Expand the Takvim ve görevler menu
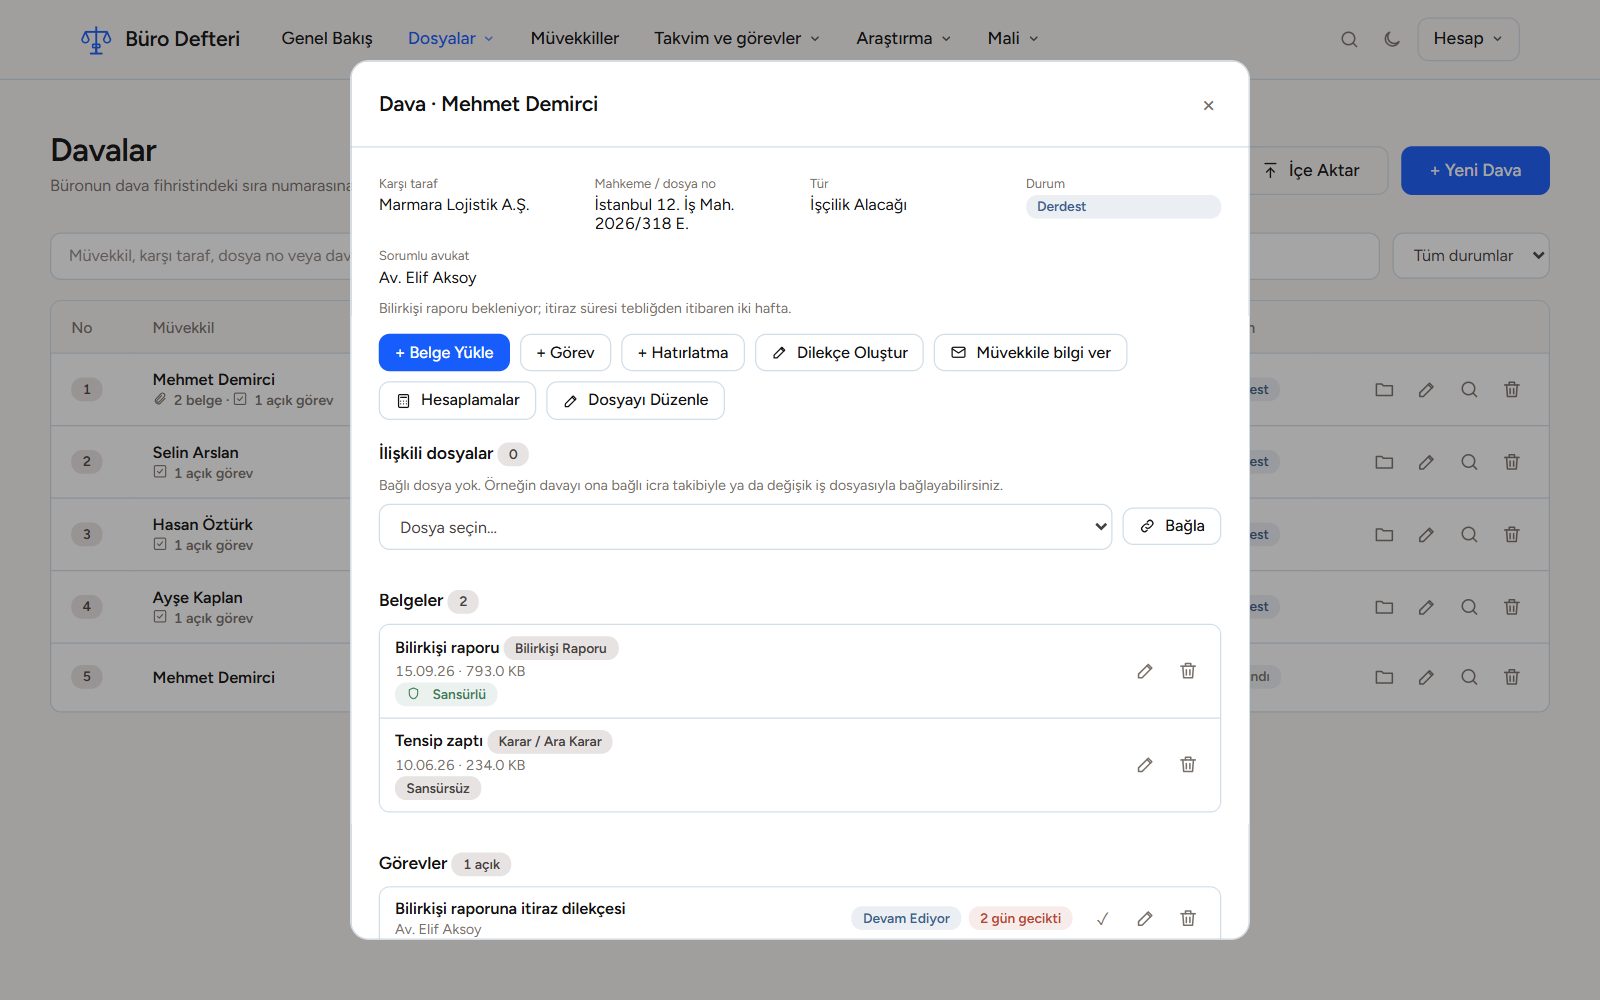Screen dimensions: 1600x1000 tap(737, 38)
